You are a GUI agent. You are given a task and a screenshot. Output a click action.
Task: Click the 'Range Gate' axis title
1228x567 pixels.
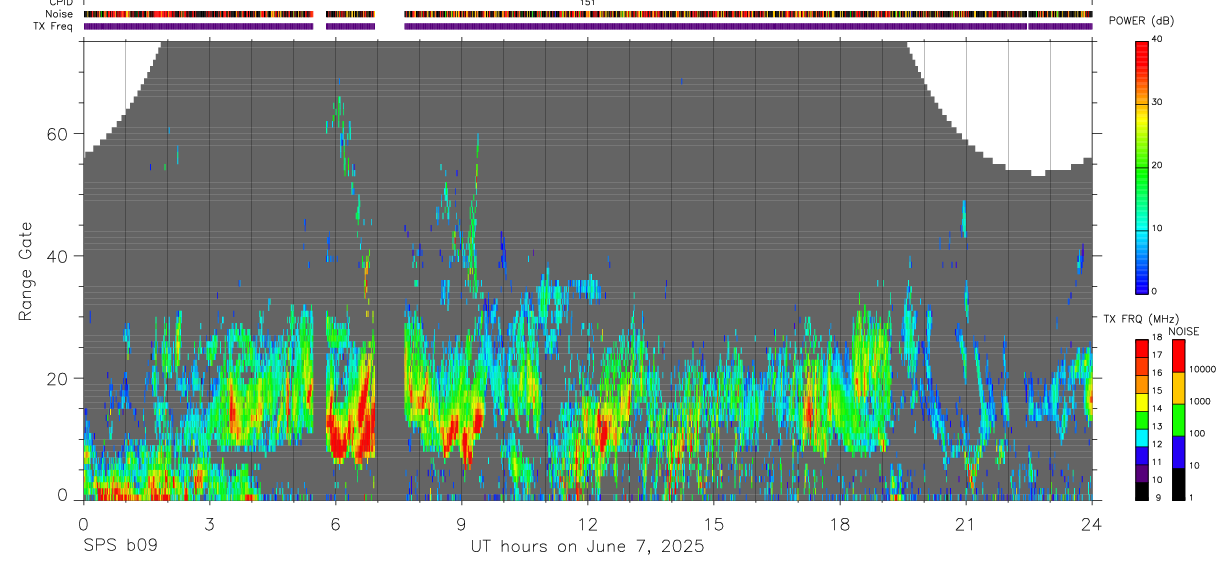[x=26, y=272]
